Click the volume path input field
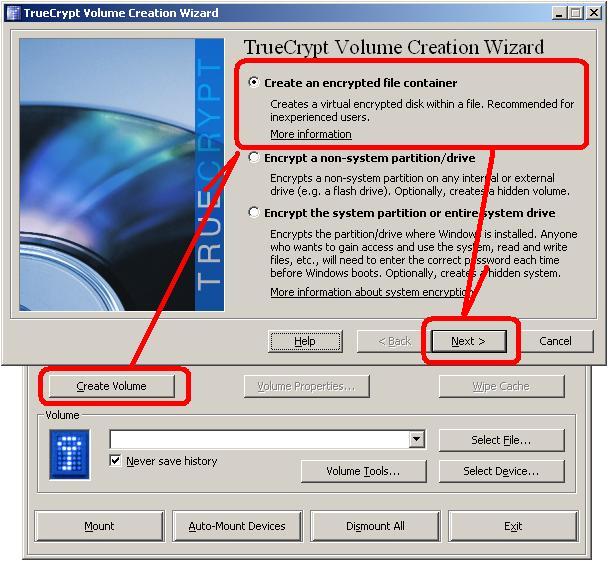The image size is (615, 567). 259,440
